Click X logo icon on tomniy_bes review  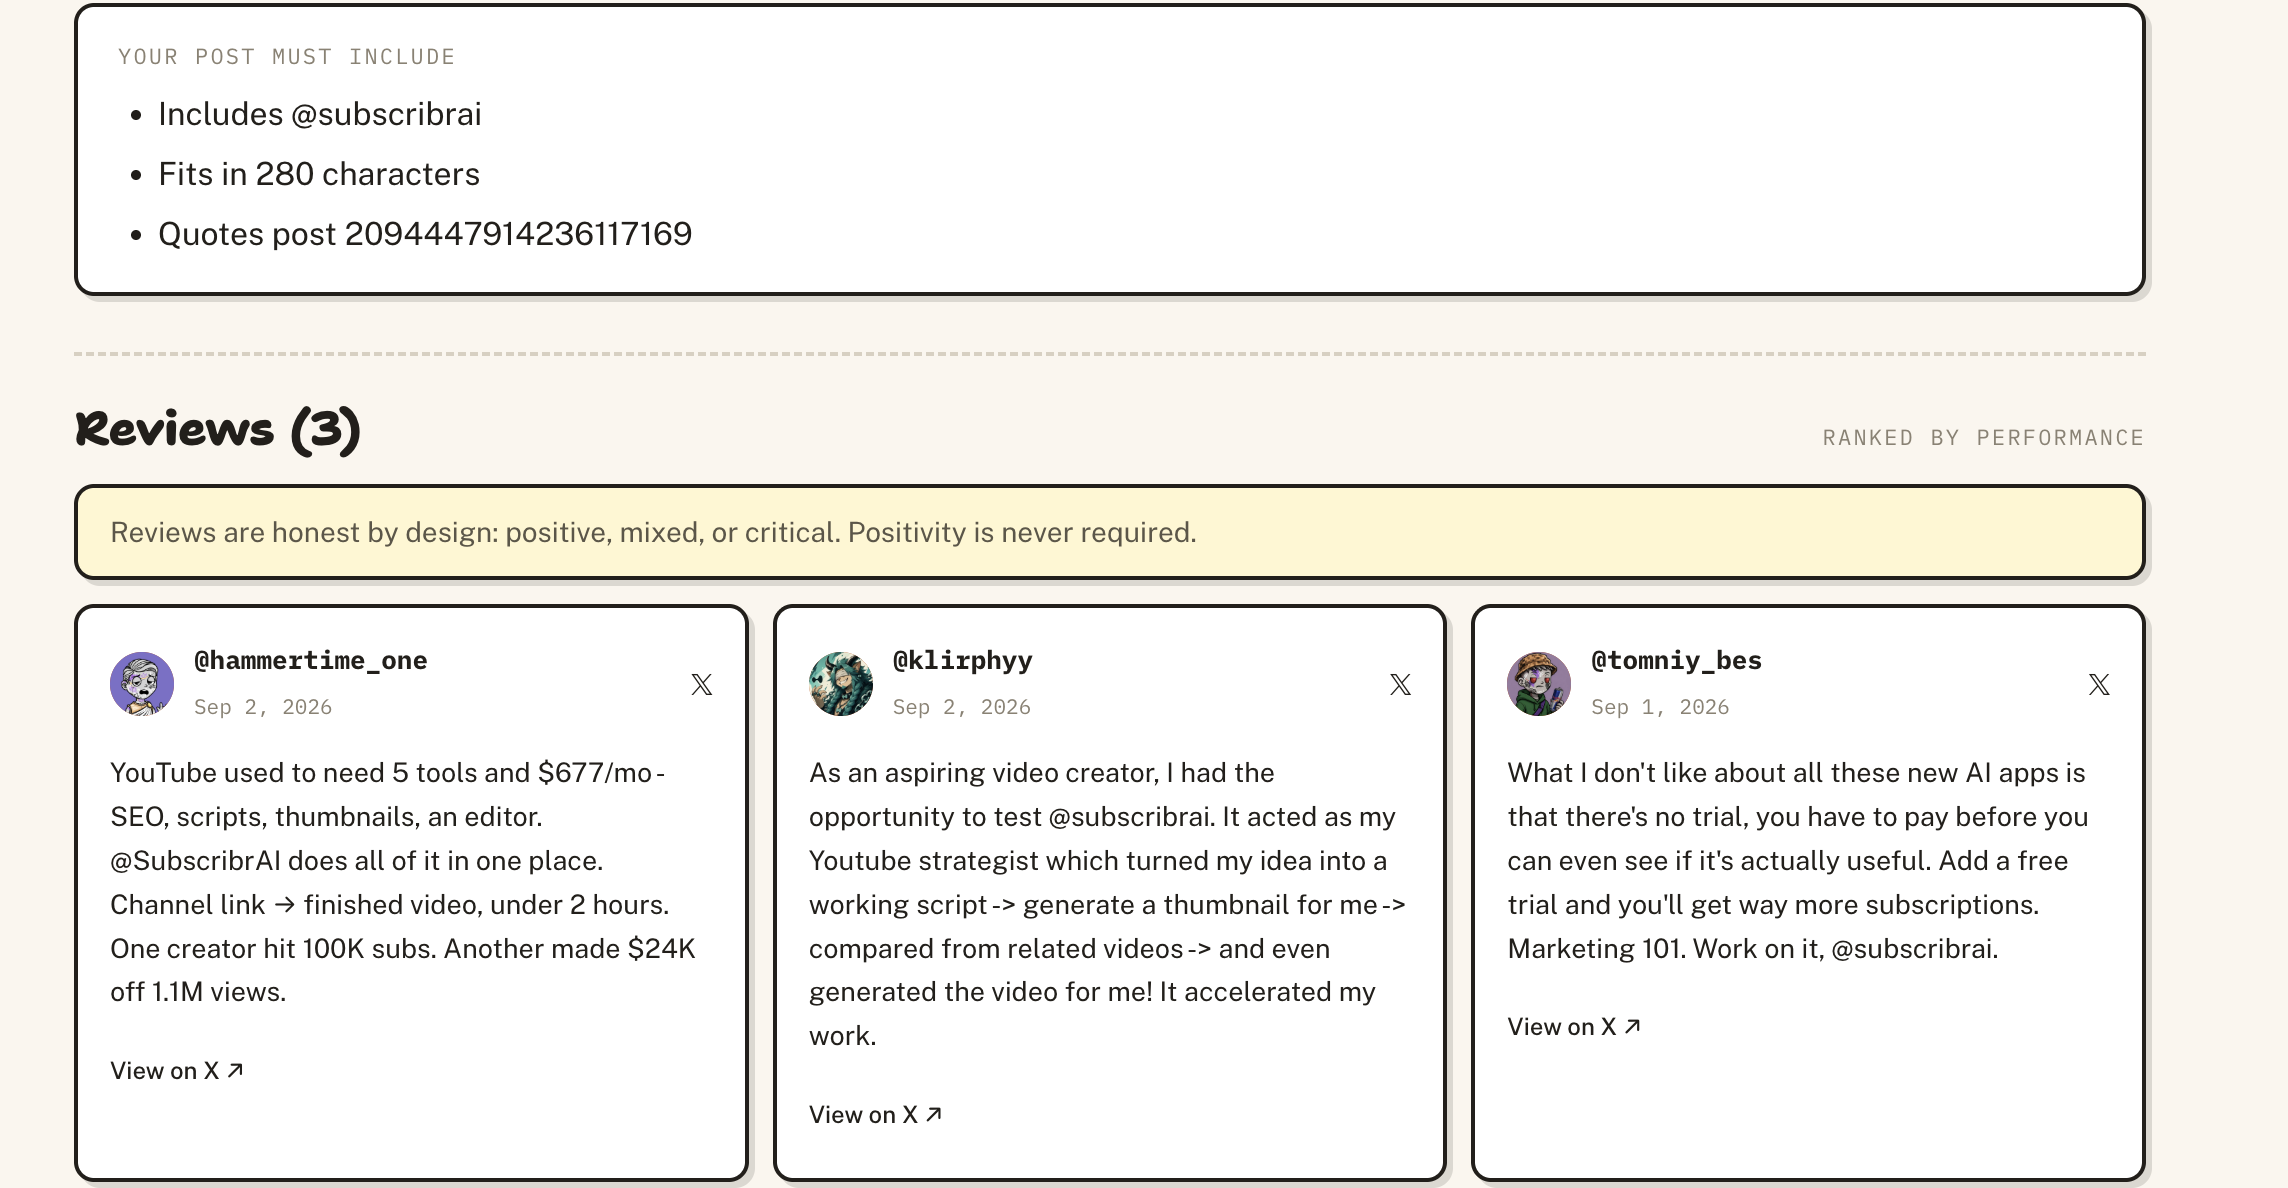click(2099, 684)
